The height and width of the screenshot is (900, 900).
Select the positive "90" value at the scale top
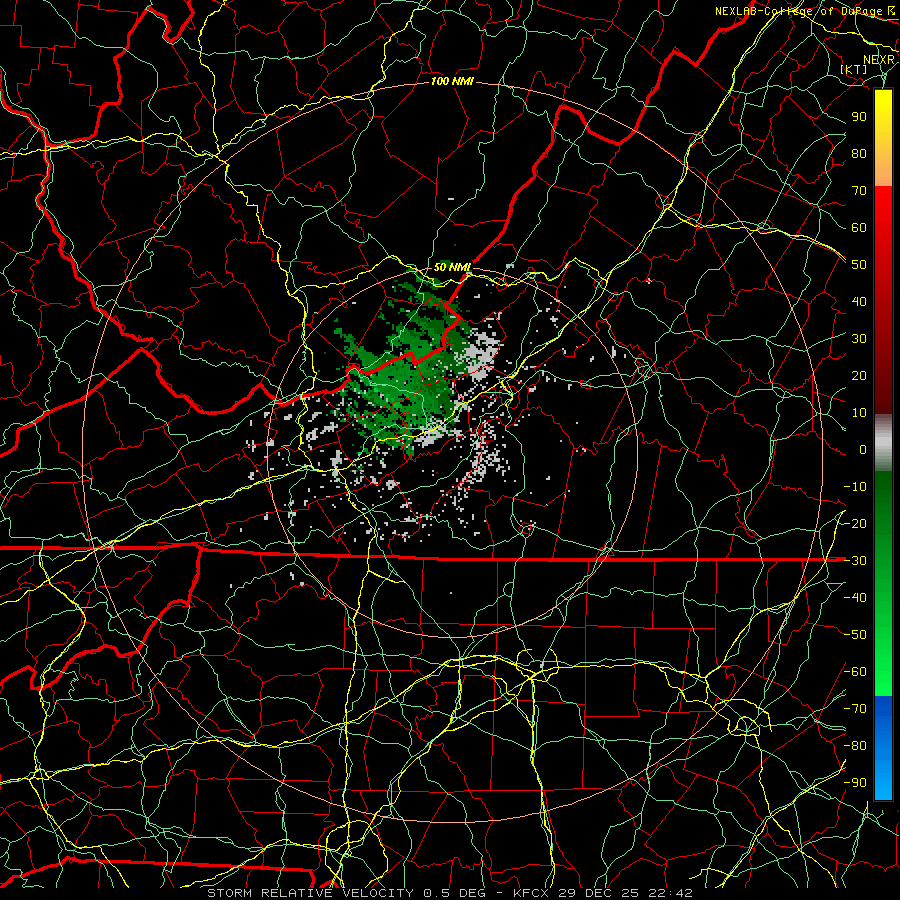(x=859, y=117)
